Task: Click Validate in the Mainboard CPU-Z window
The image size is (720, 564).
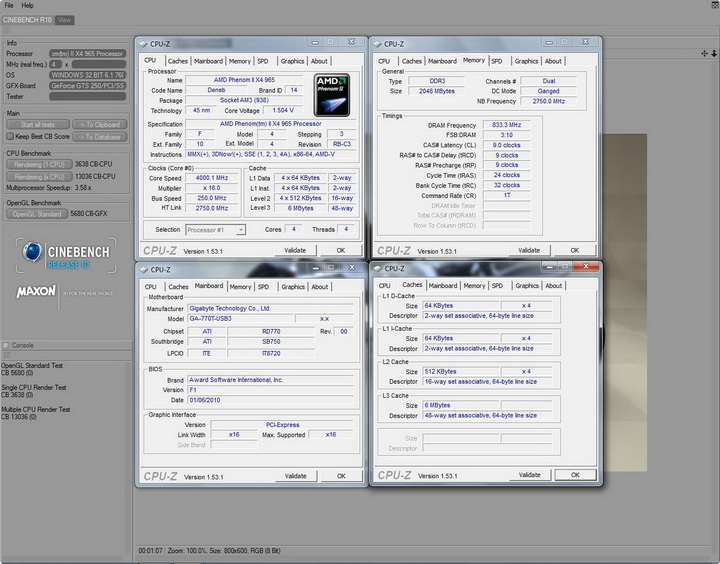Action: (x=296, y=476)
